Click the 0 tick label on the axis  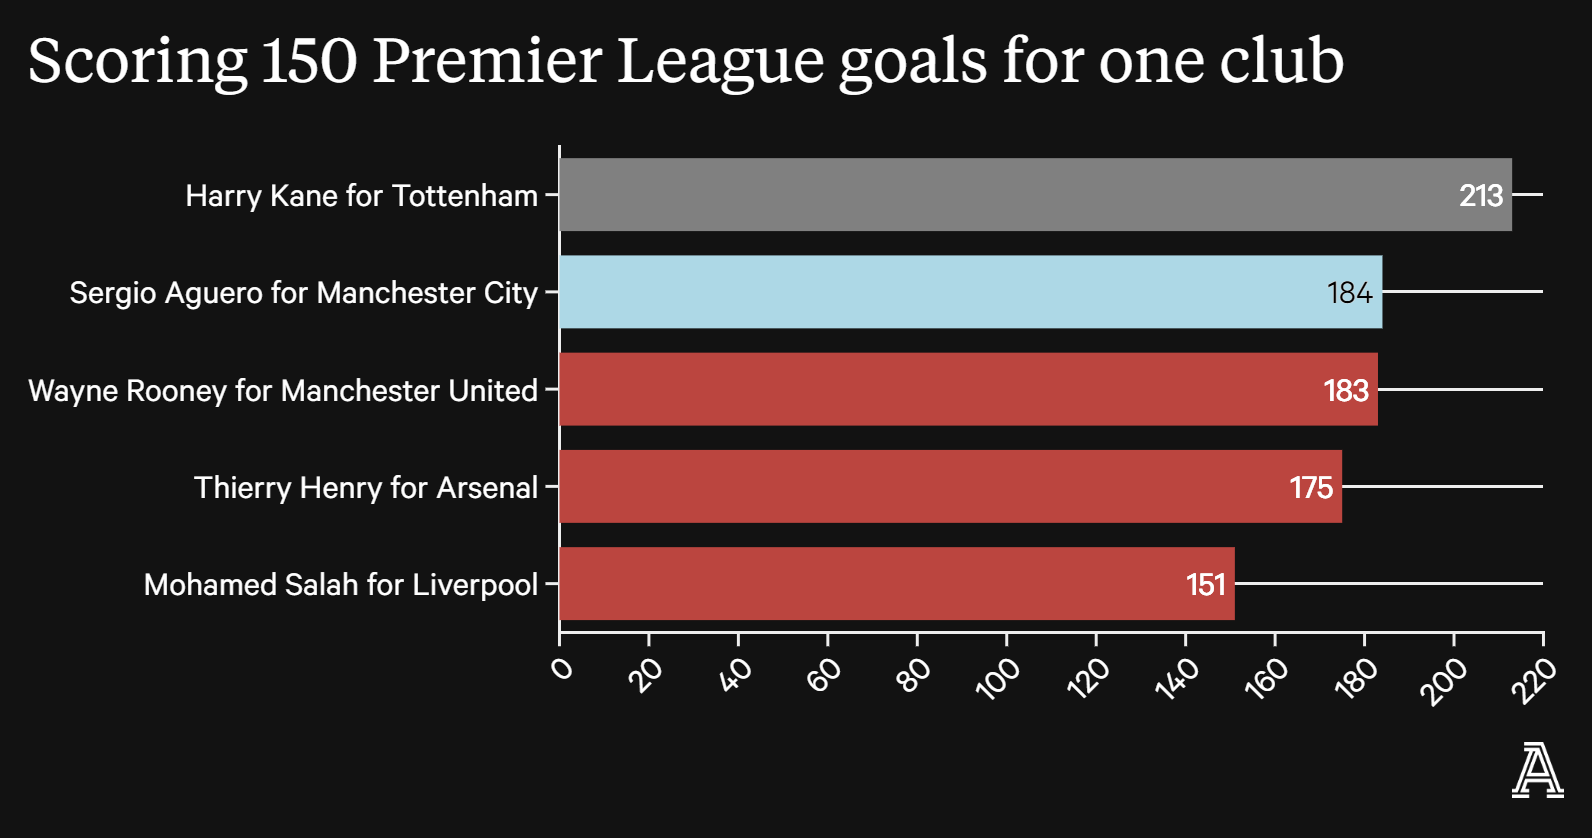pos(563,667)
